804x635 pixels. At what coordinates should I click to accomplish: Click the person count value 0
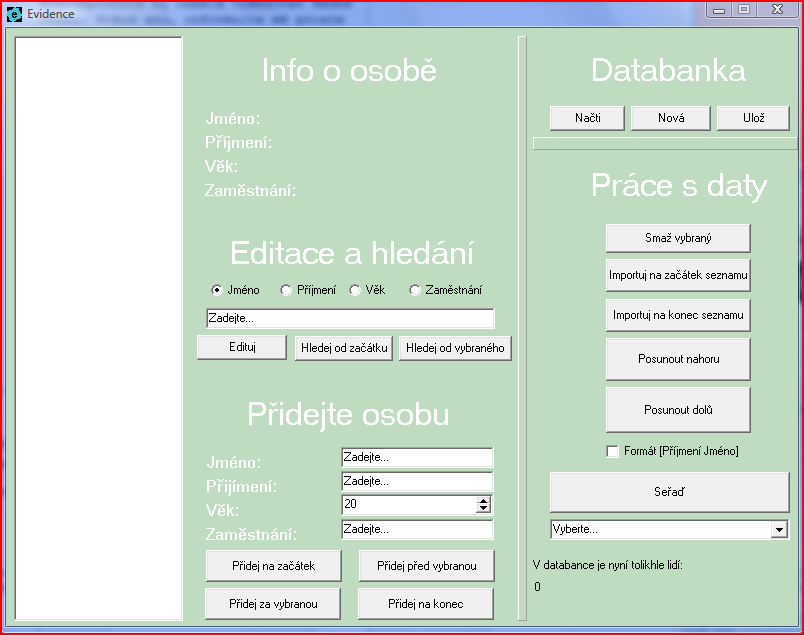(x=537, y=587)
